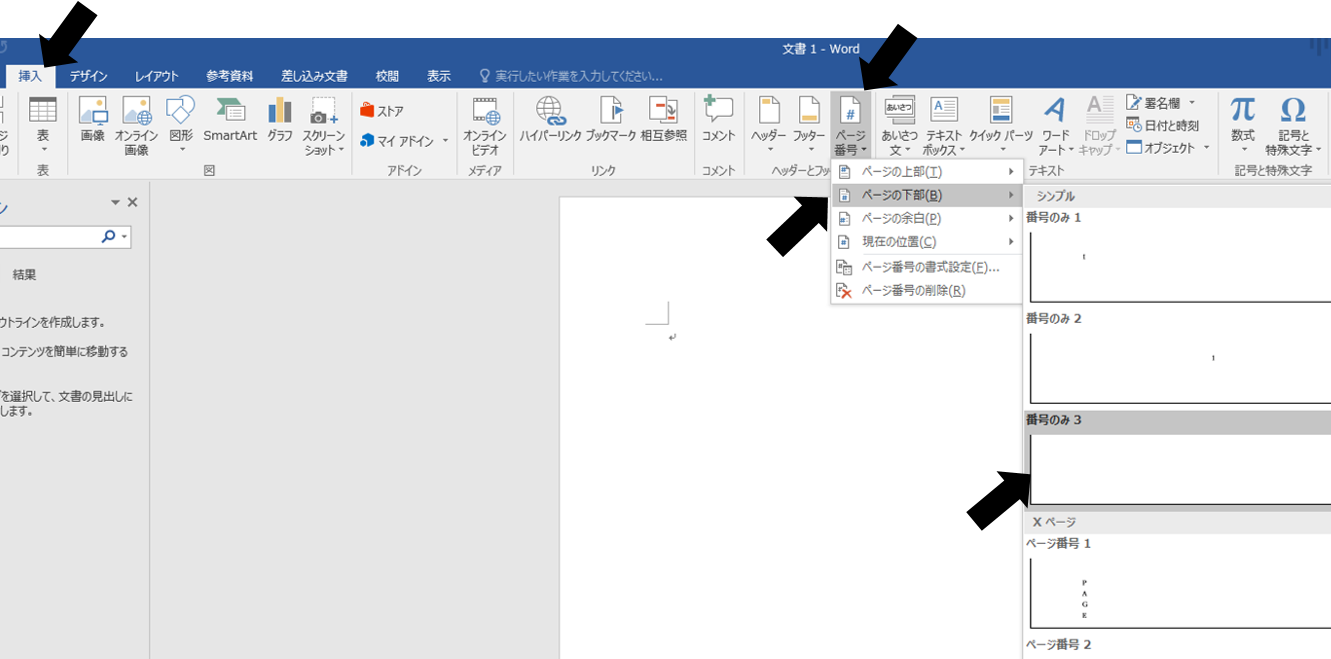The width and height of the screenshot is (1331, 659).
Task: Open the レイアウト ribbon tab
Action: pyautogui.click(x=157, y=76)
